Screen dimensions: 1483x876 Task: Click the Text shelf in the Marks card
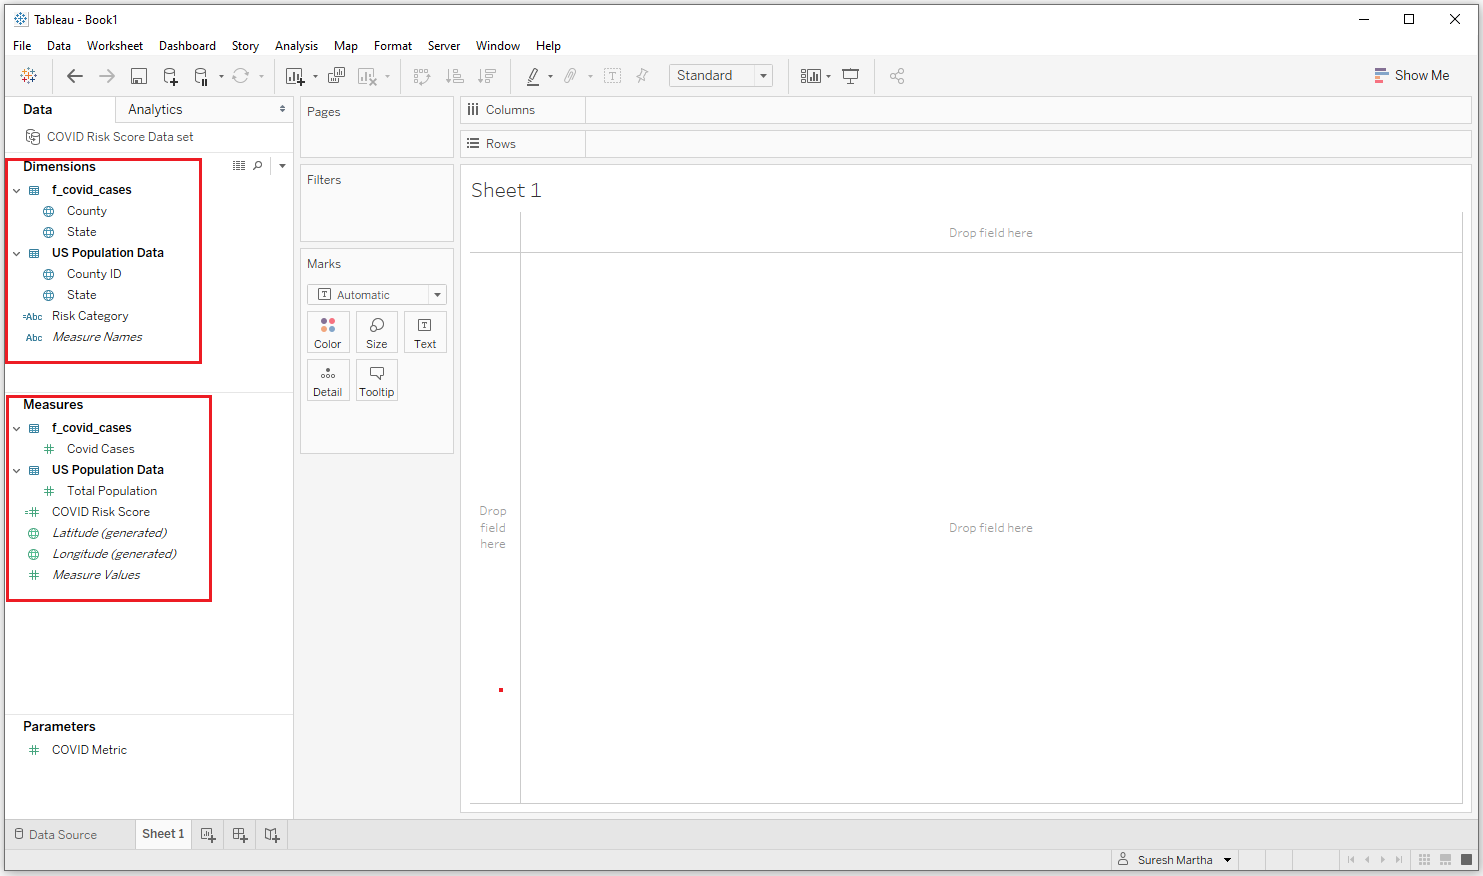(425, 331)
